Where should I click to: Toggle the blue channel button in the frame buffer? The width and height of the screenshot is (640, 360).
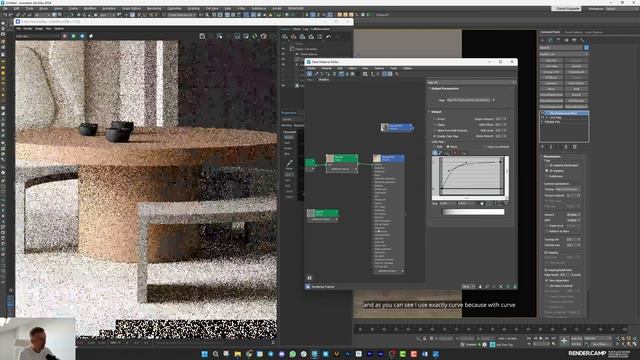click(82, 36)
